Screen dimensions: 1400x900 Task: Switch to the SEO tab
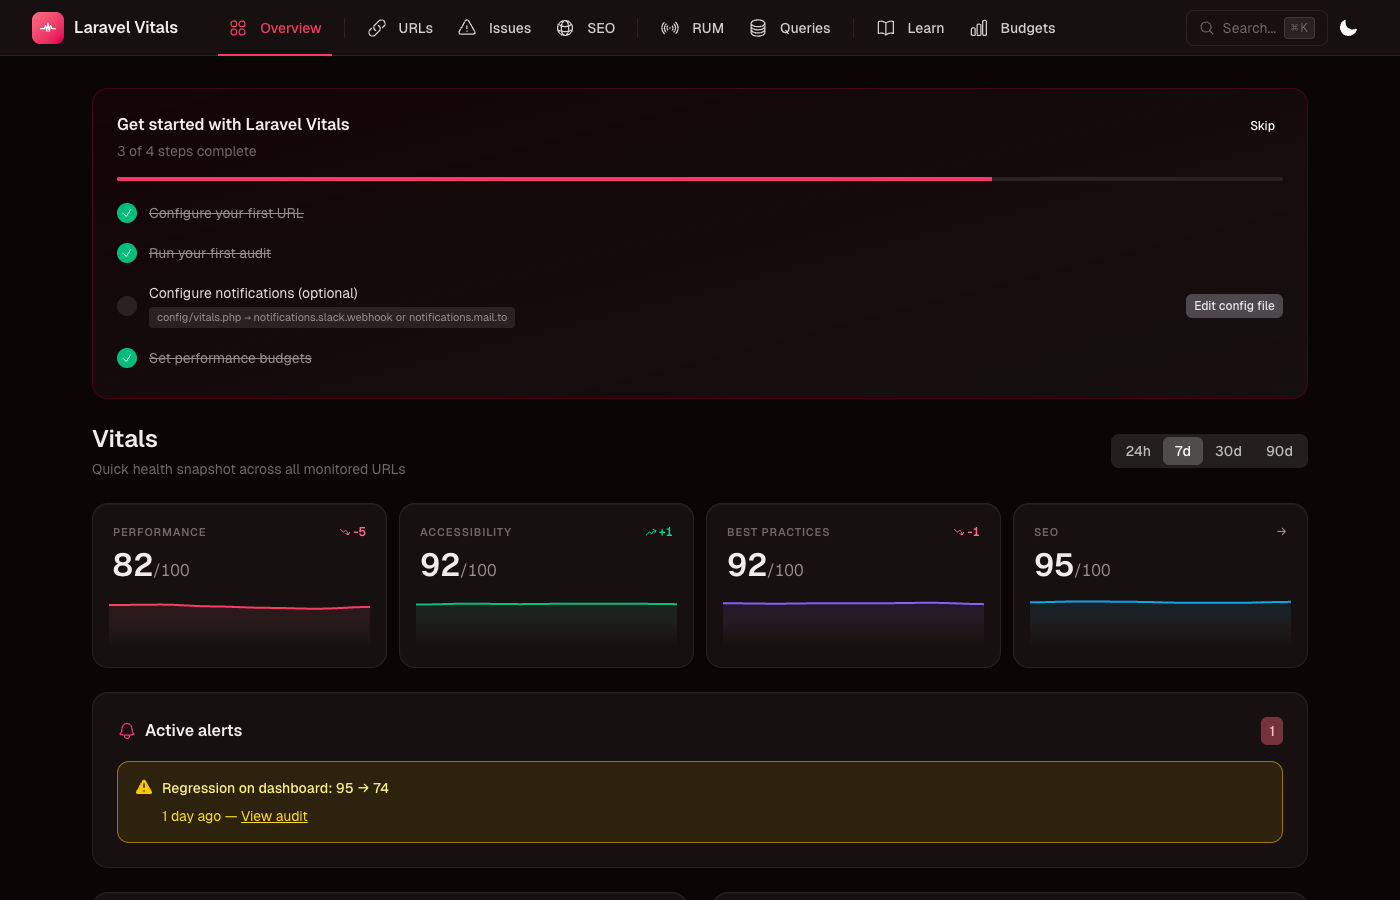[x=586, y=28]
